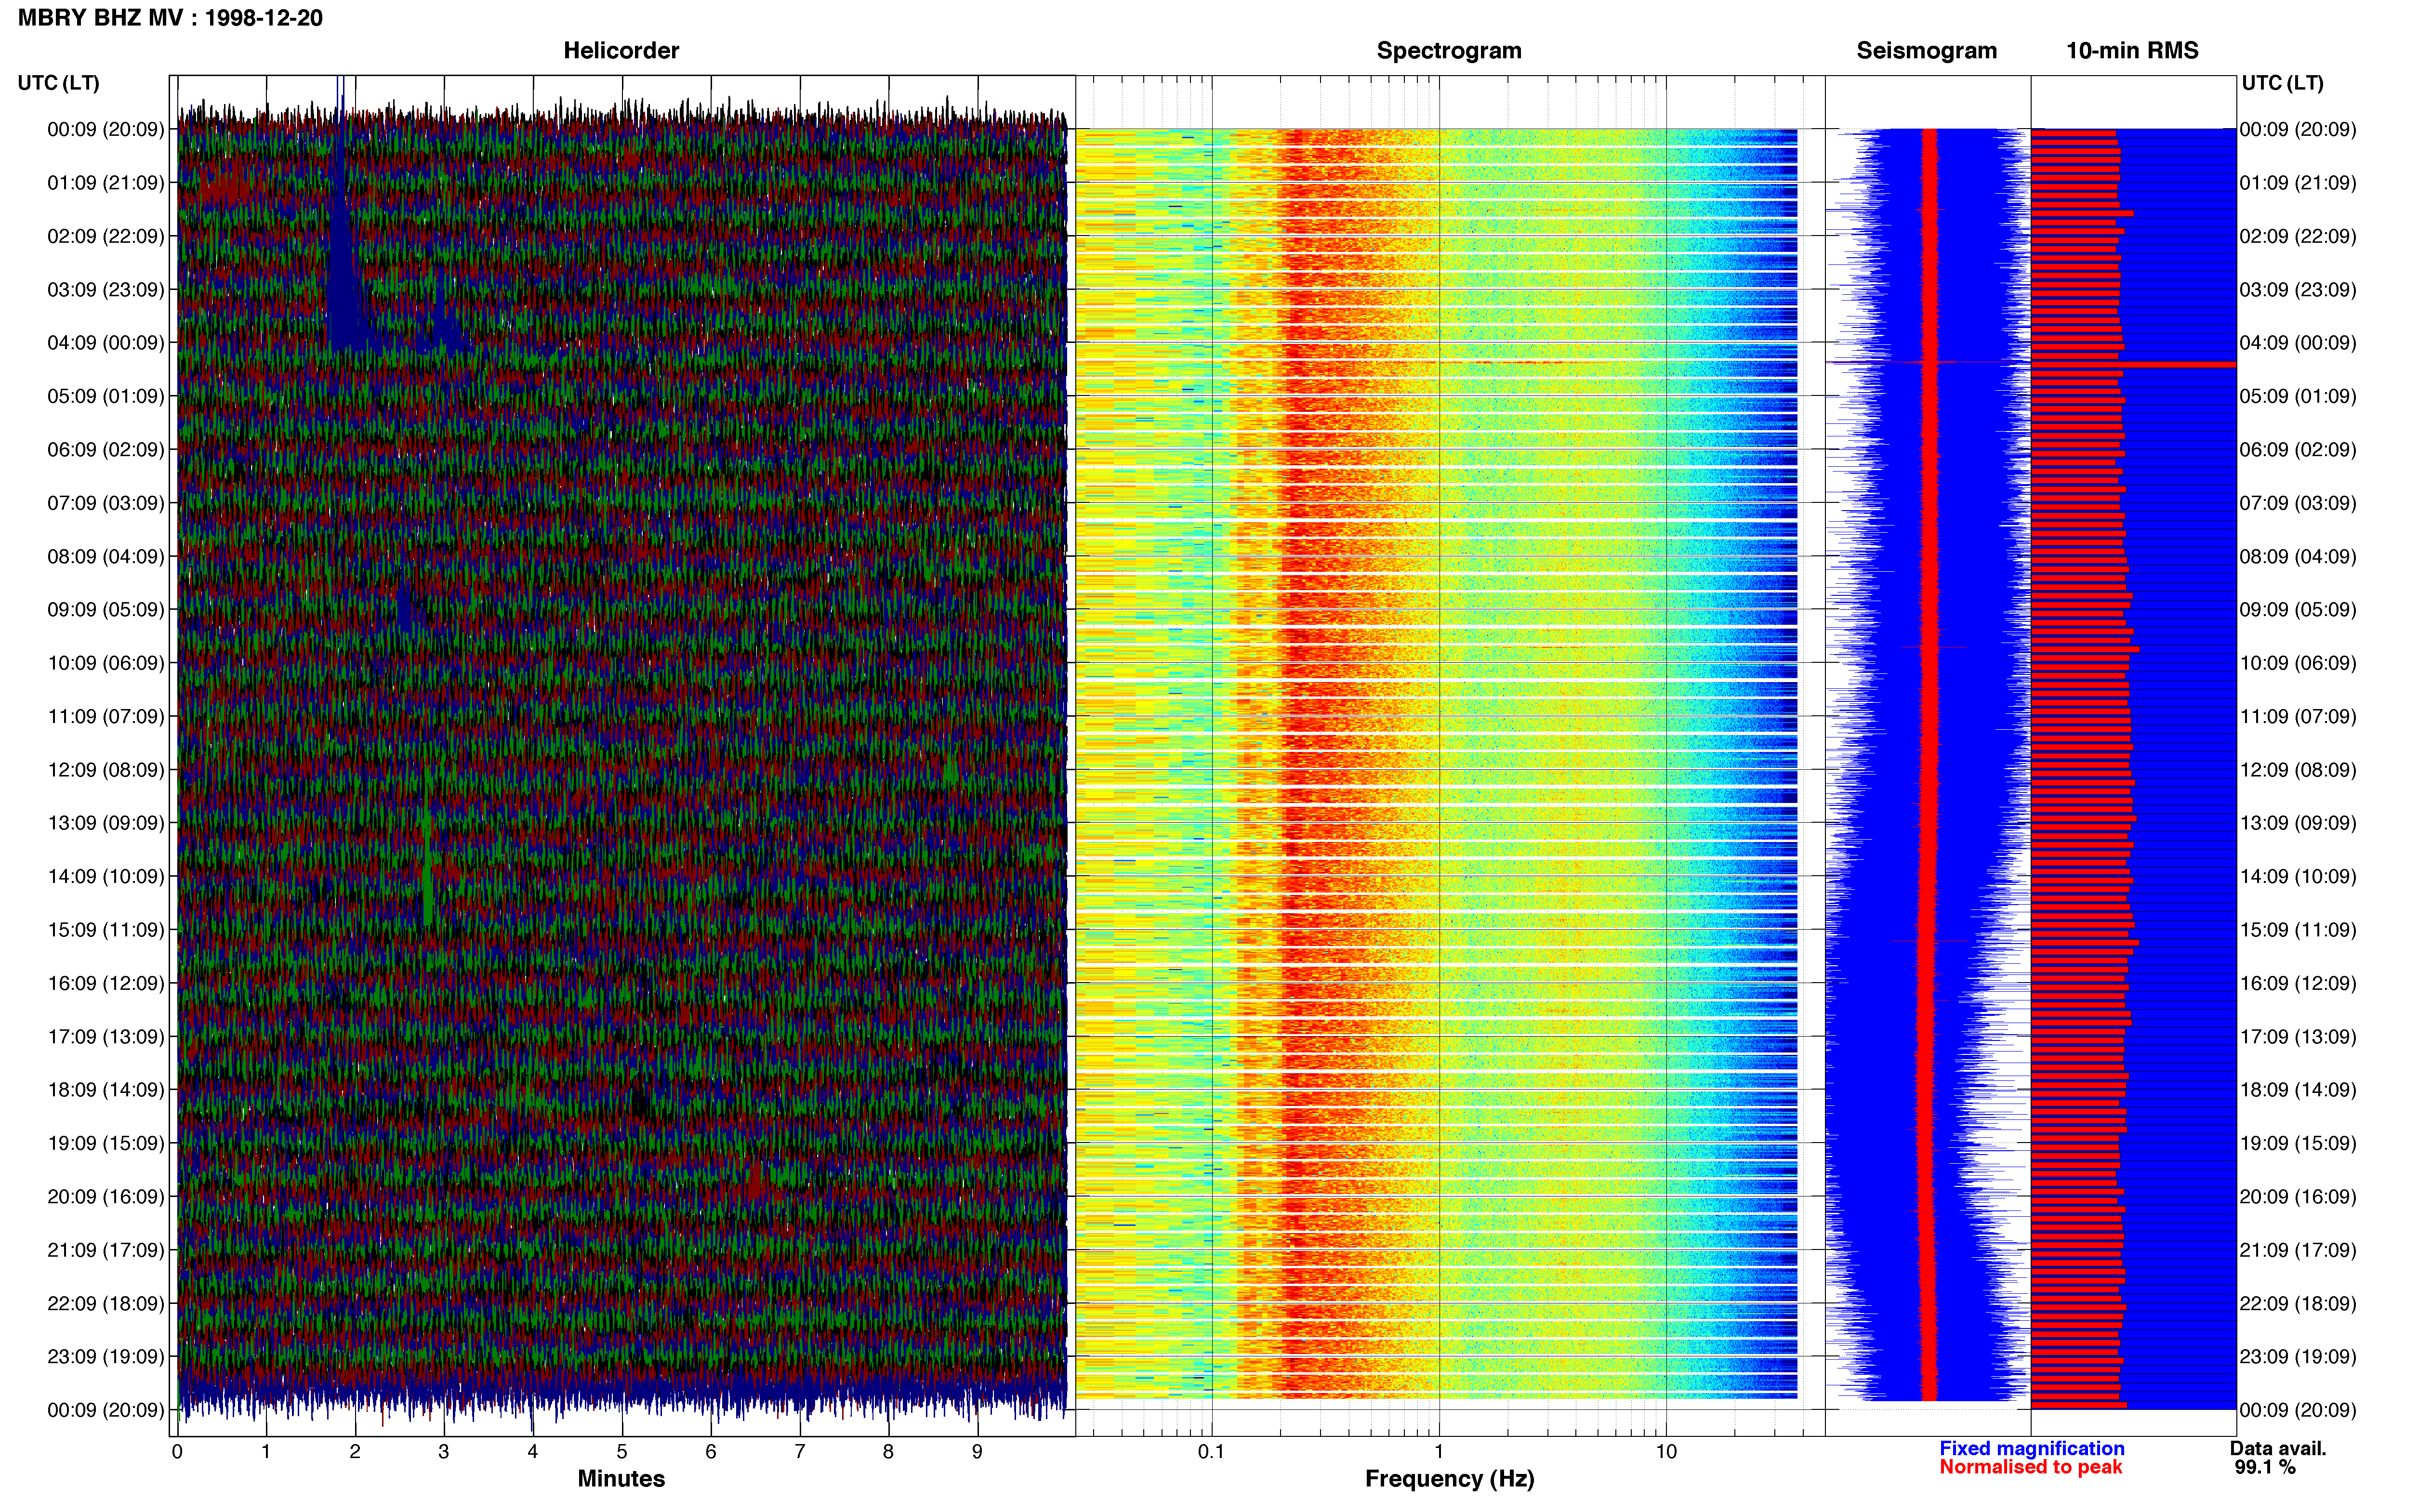Screen dimensions: 2418x1512
Task: Click the left time label '02:09 (22:09)'
Action: (x=106, y=236)
